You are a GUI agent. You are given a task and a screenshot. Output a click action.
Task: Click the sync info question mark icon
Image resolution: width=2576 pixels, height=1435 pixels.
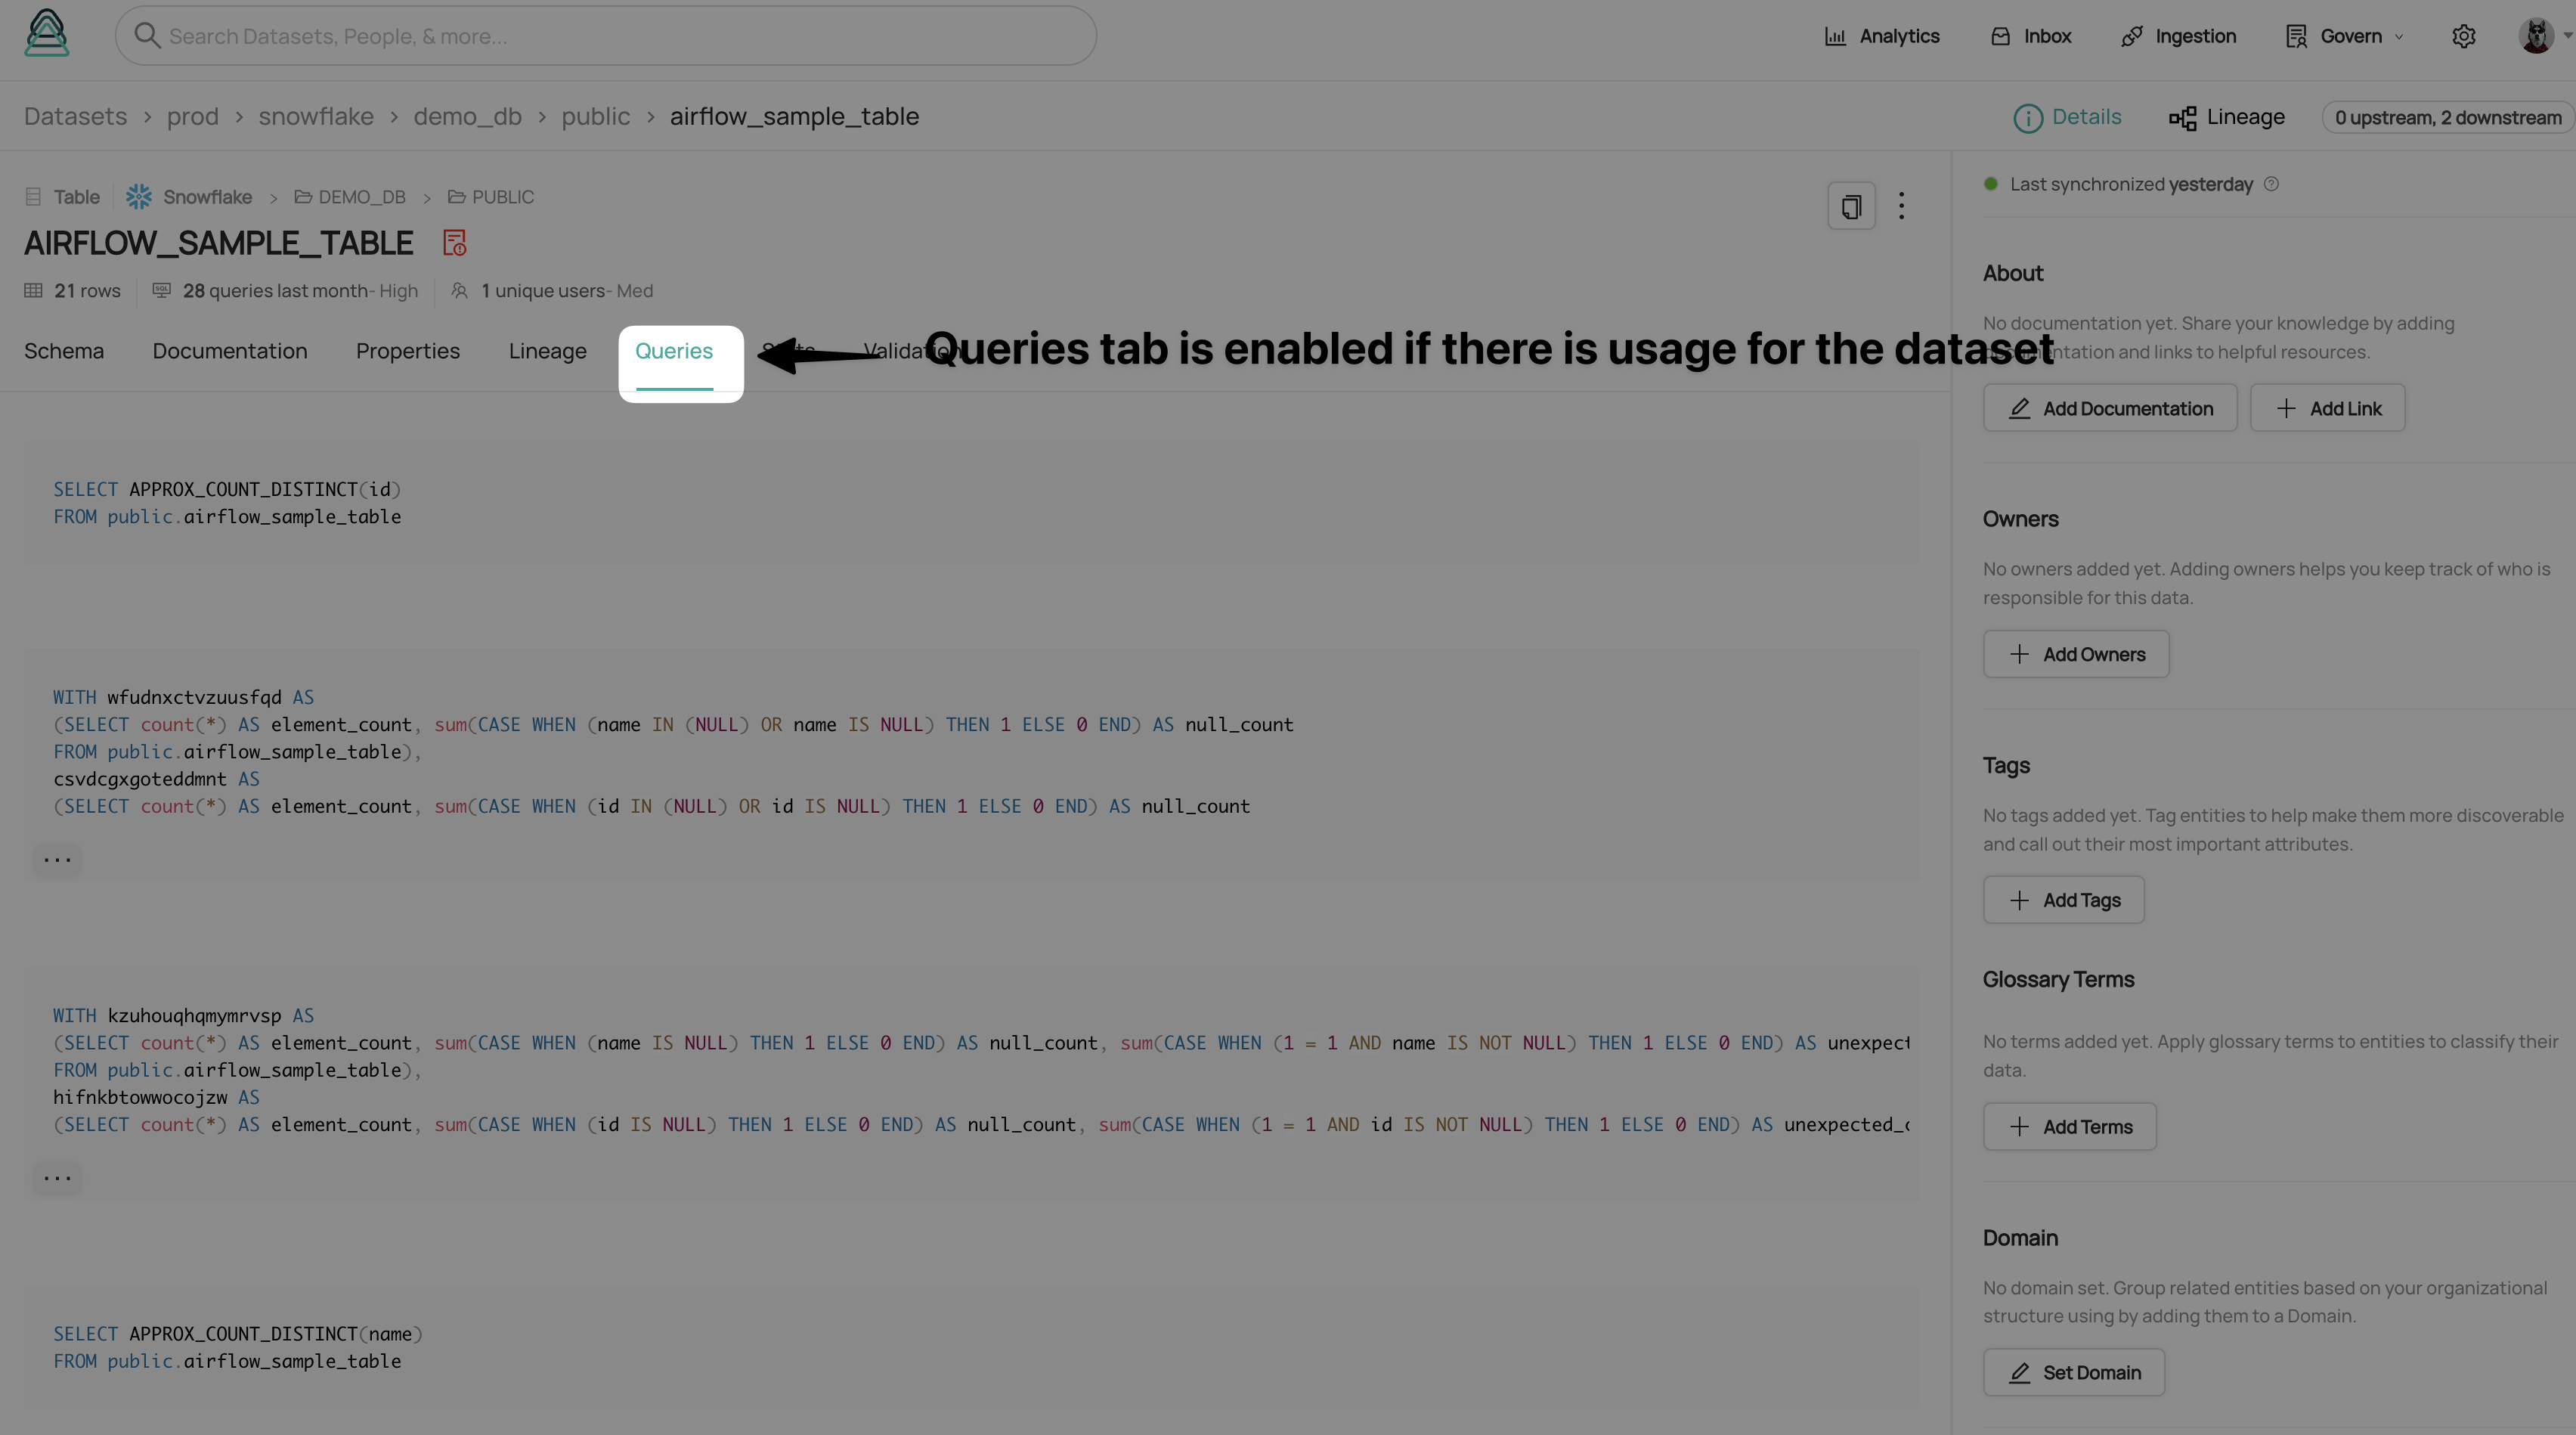2271,184
